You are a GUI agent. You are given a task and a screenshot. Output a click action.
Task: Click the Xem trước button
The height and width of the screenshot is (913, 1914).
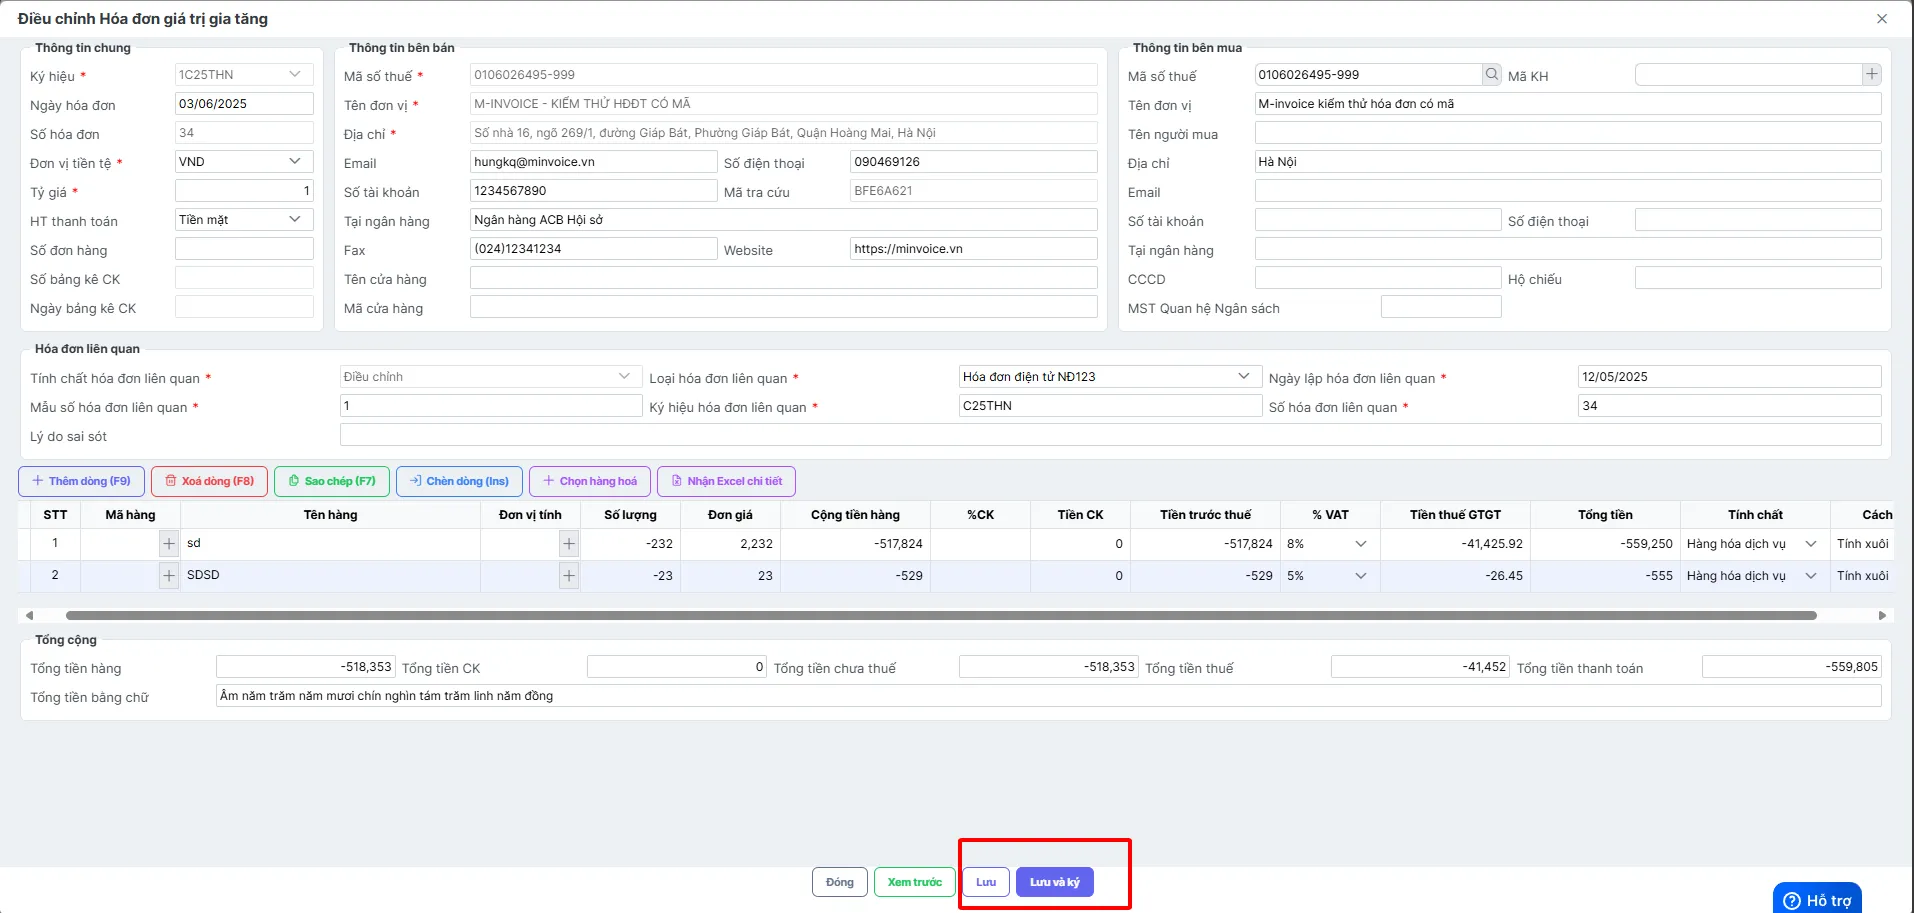[915, 882]
